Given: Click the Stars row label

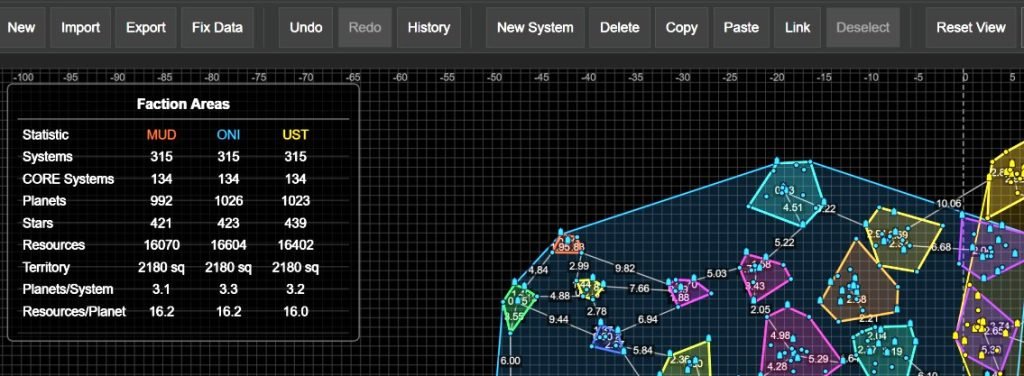Looking at the screenshot, I should pos(38,223).
